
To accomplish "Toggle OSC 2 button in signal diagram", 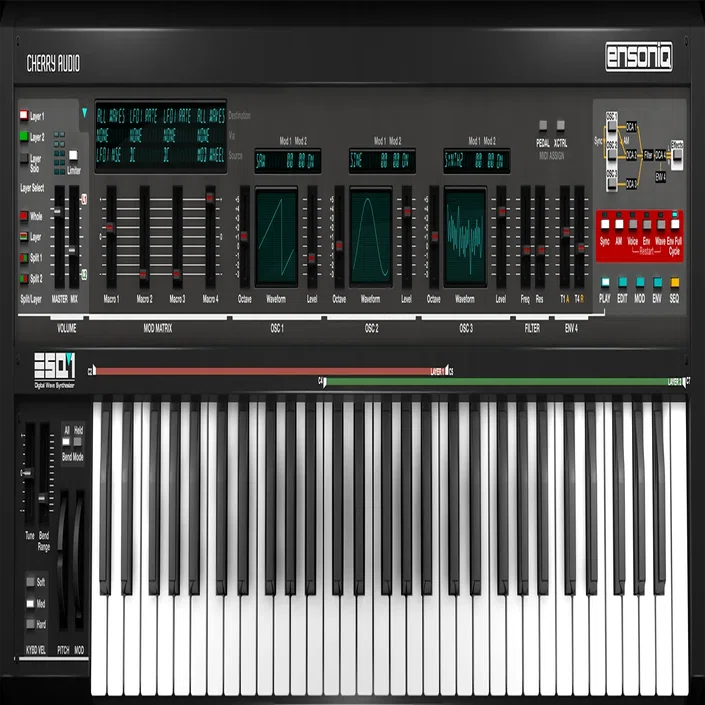I will point(611,155).
